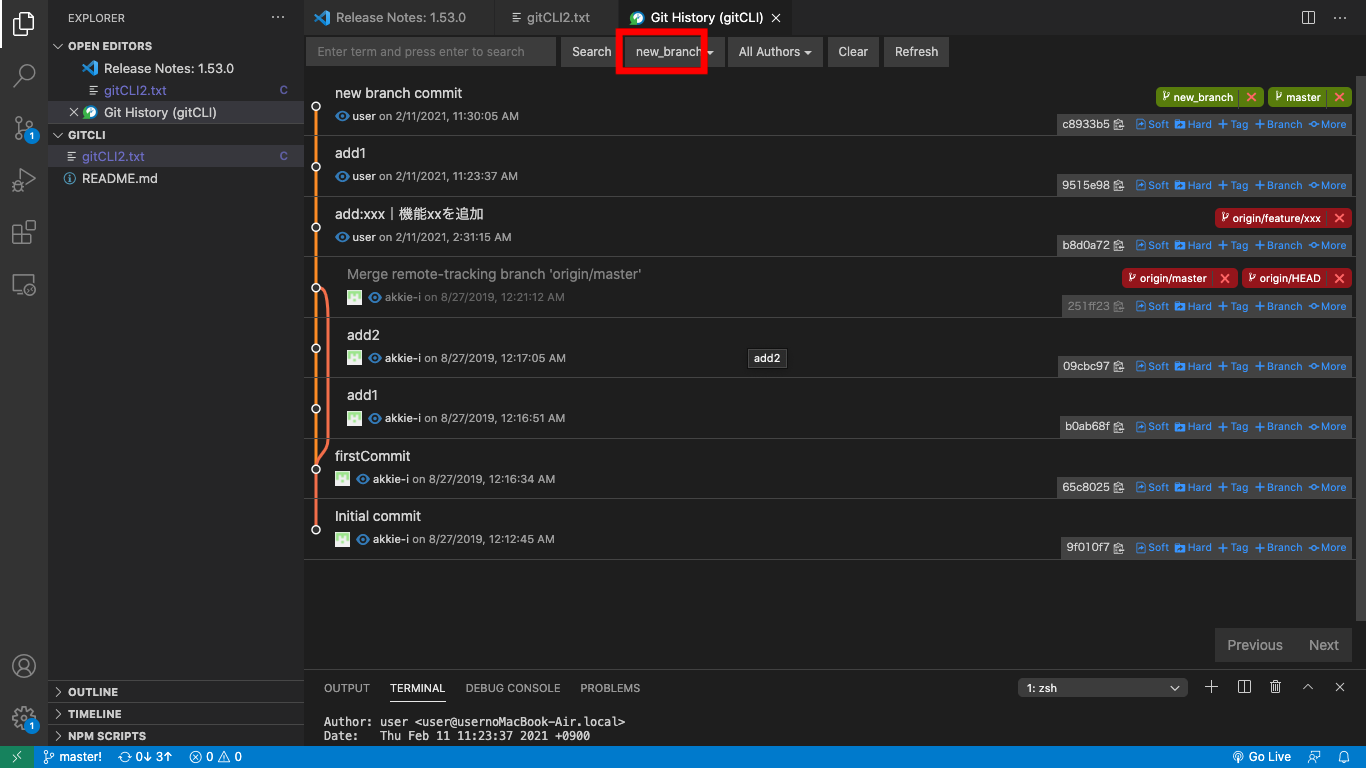Open the new_branch branch dropdown
The width and height of the screenshot is (1366, 768).
click(674, 52)
